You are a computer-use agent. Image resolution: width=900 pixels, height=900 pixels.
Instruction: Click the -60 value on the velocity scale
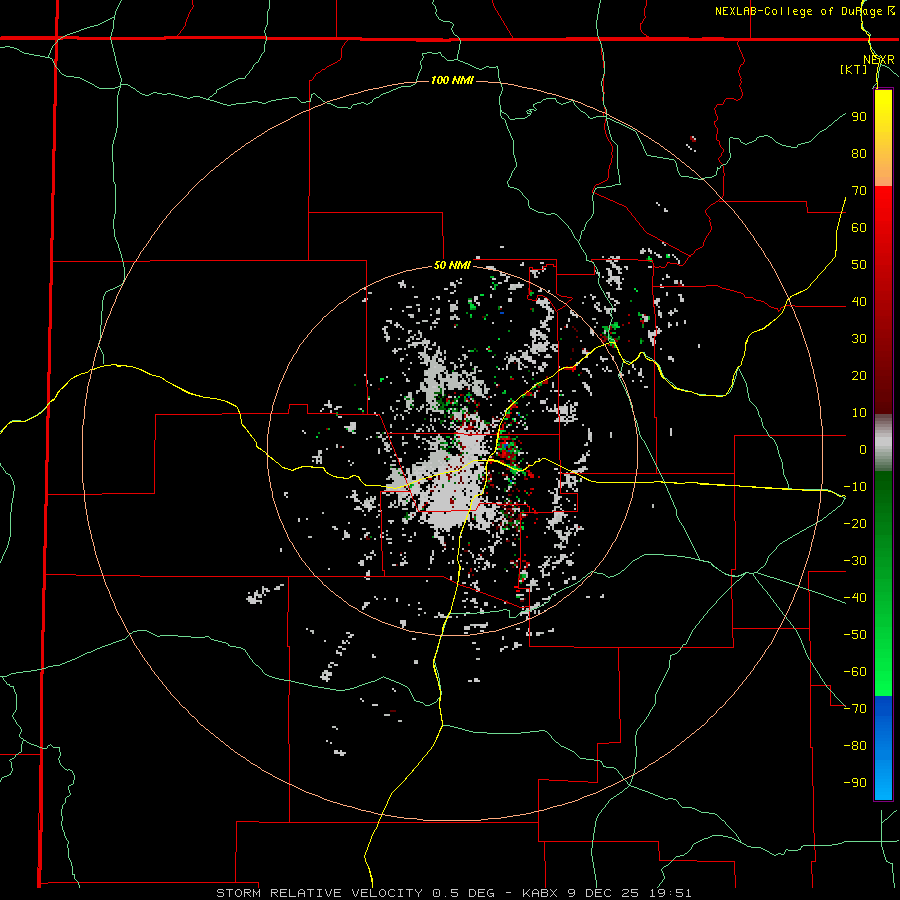click(855, 672)
